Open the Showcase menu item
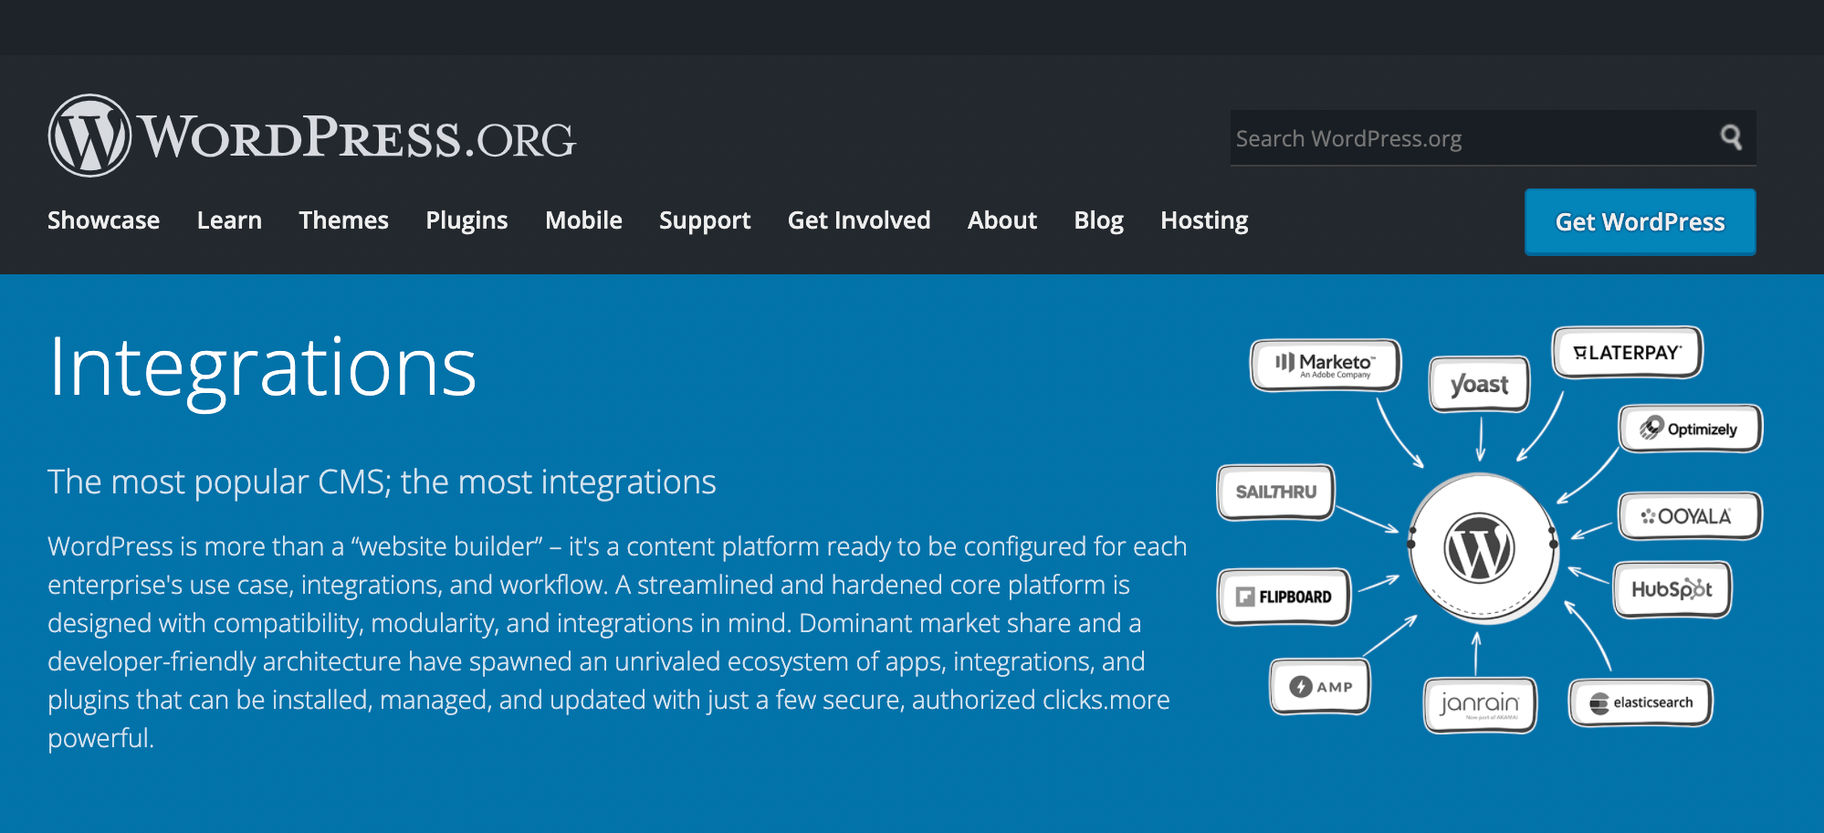1824x833 pixels. (103, 220)
